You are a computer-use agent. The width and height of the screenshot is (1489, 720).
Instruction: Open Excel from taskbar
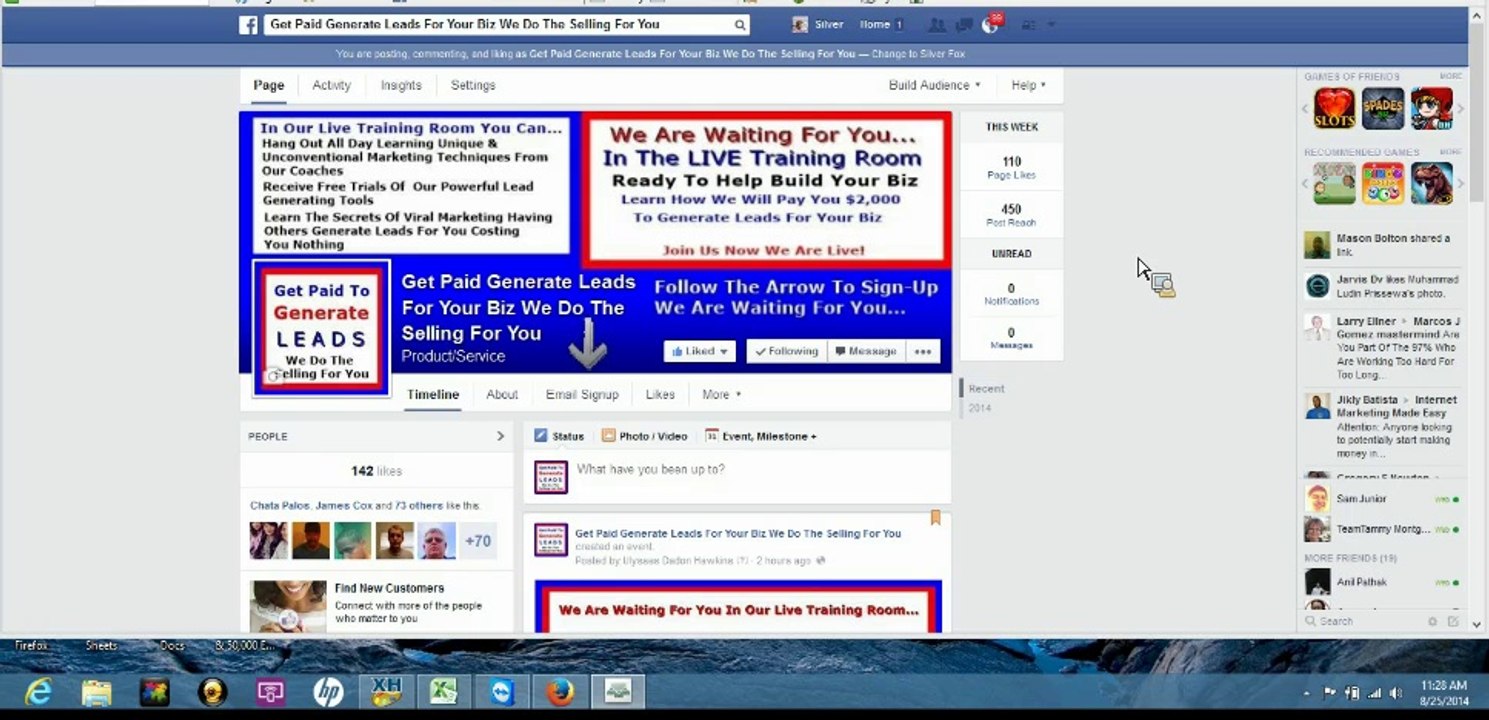point(444,691)
